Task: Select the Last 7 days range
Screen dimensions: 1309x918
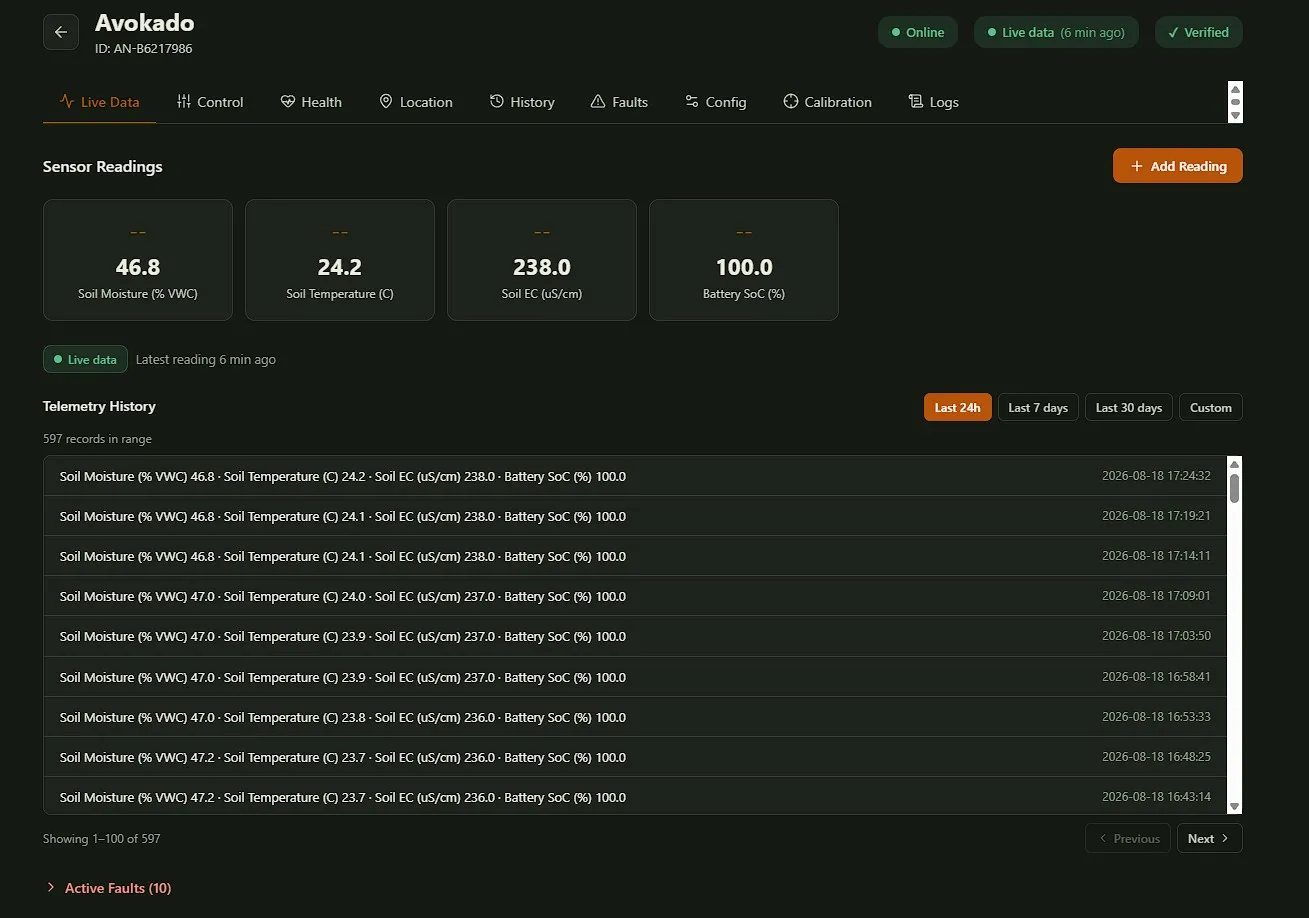Action: pyautogui.click(x=1038, y=407)
